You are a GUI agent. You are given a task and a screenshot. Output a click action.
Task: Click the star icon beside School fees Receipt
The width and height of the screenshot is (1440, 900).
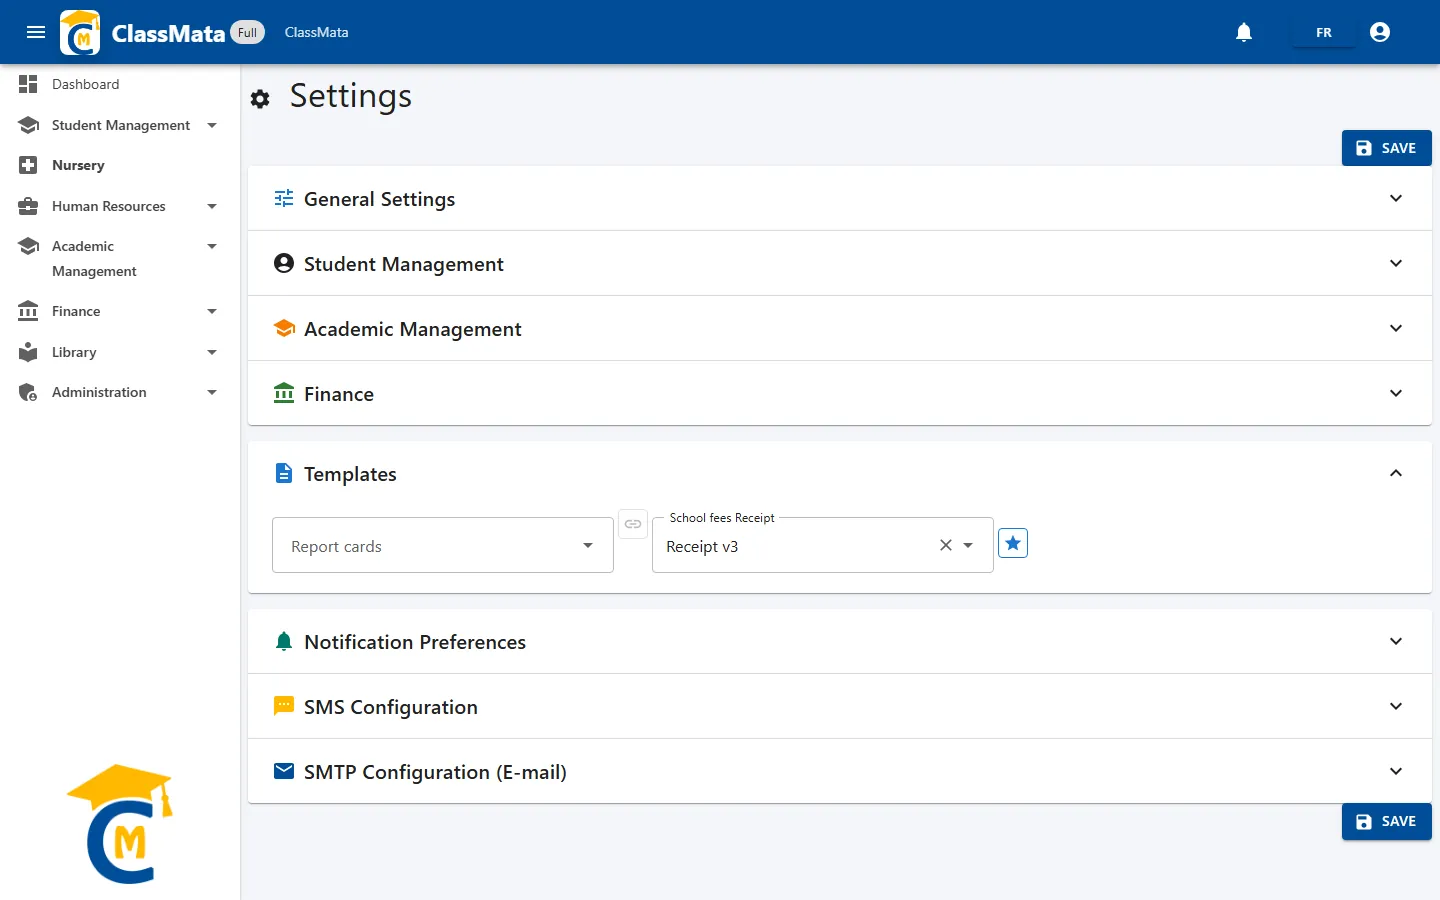point(1013,543)
